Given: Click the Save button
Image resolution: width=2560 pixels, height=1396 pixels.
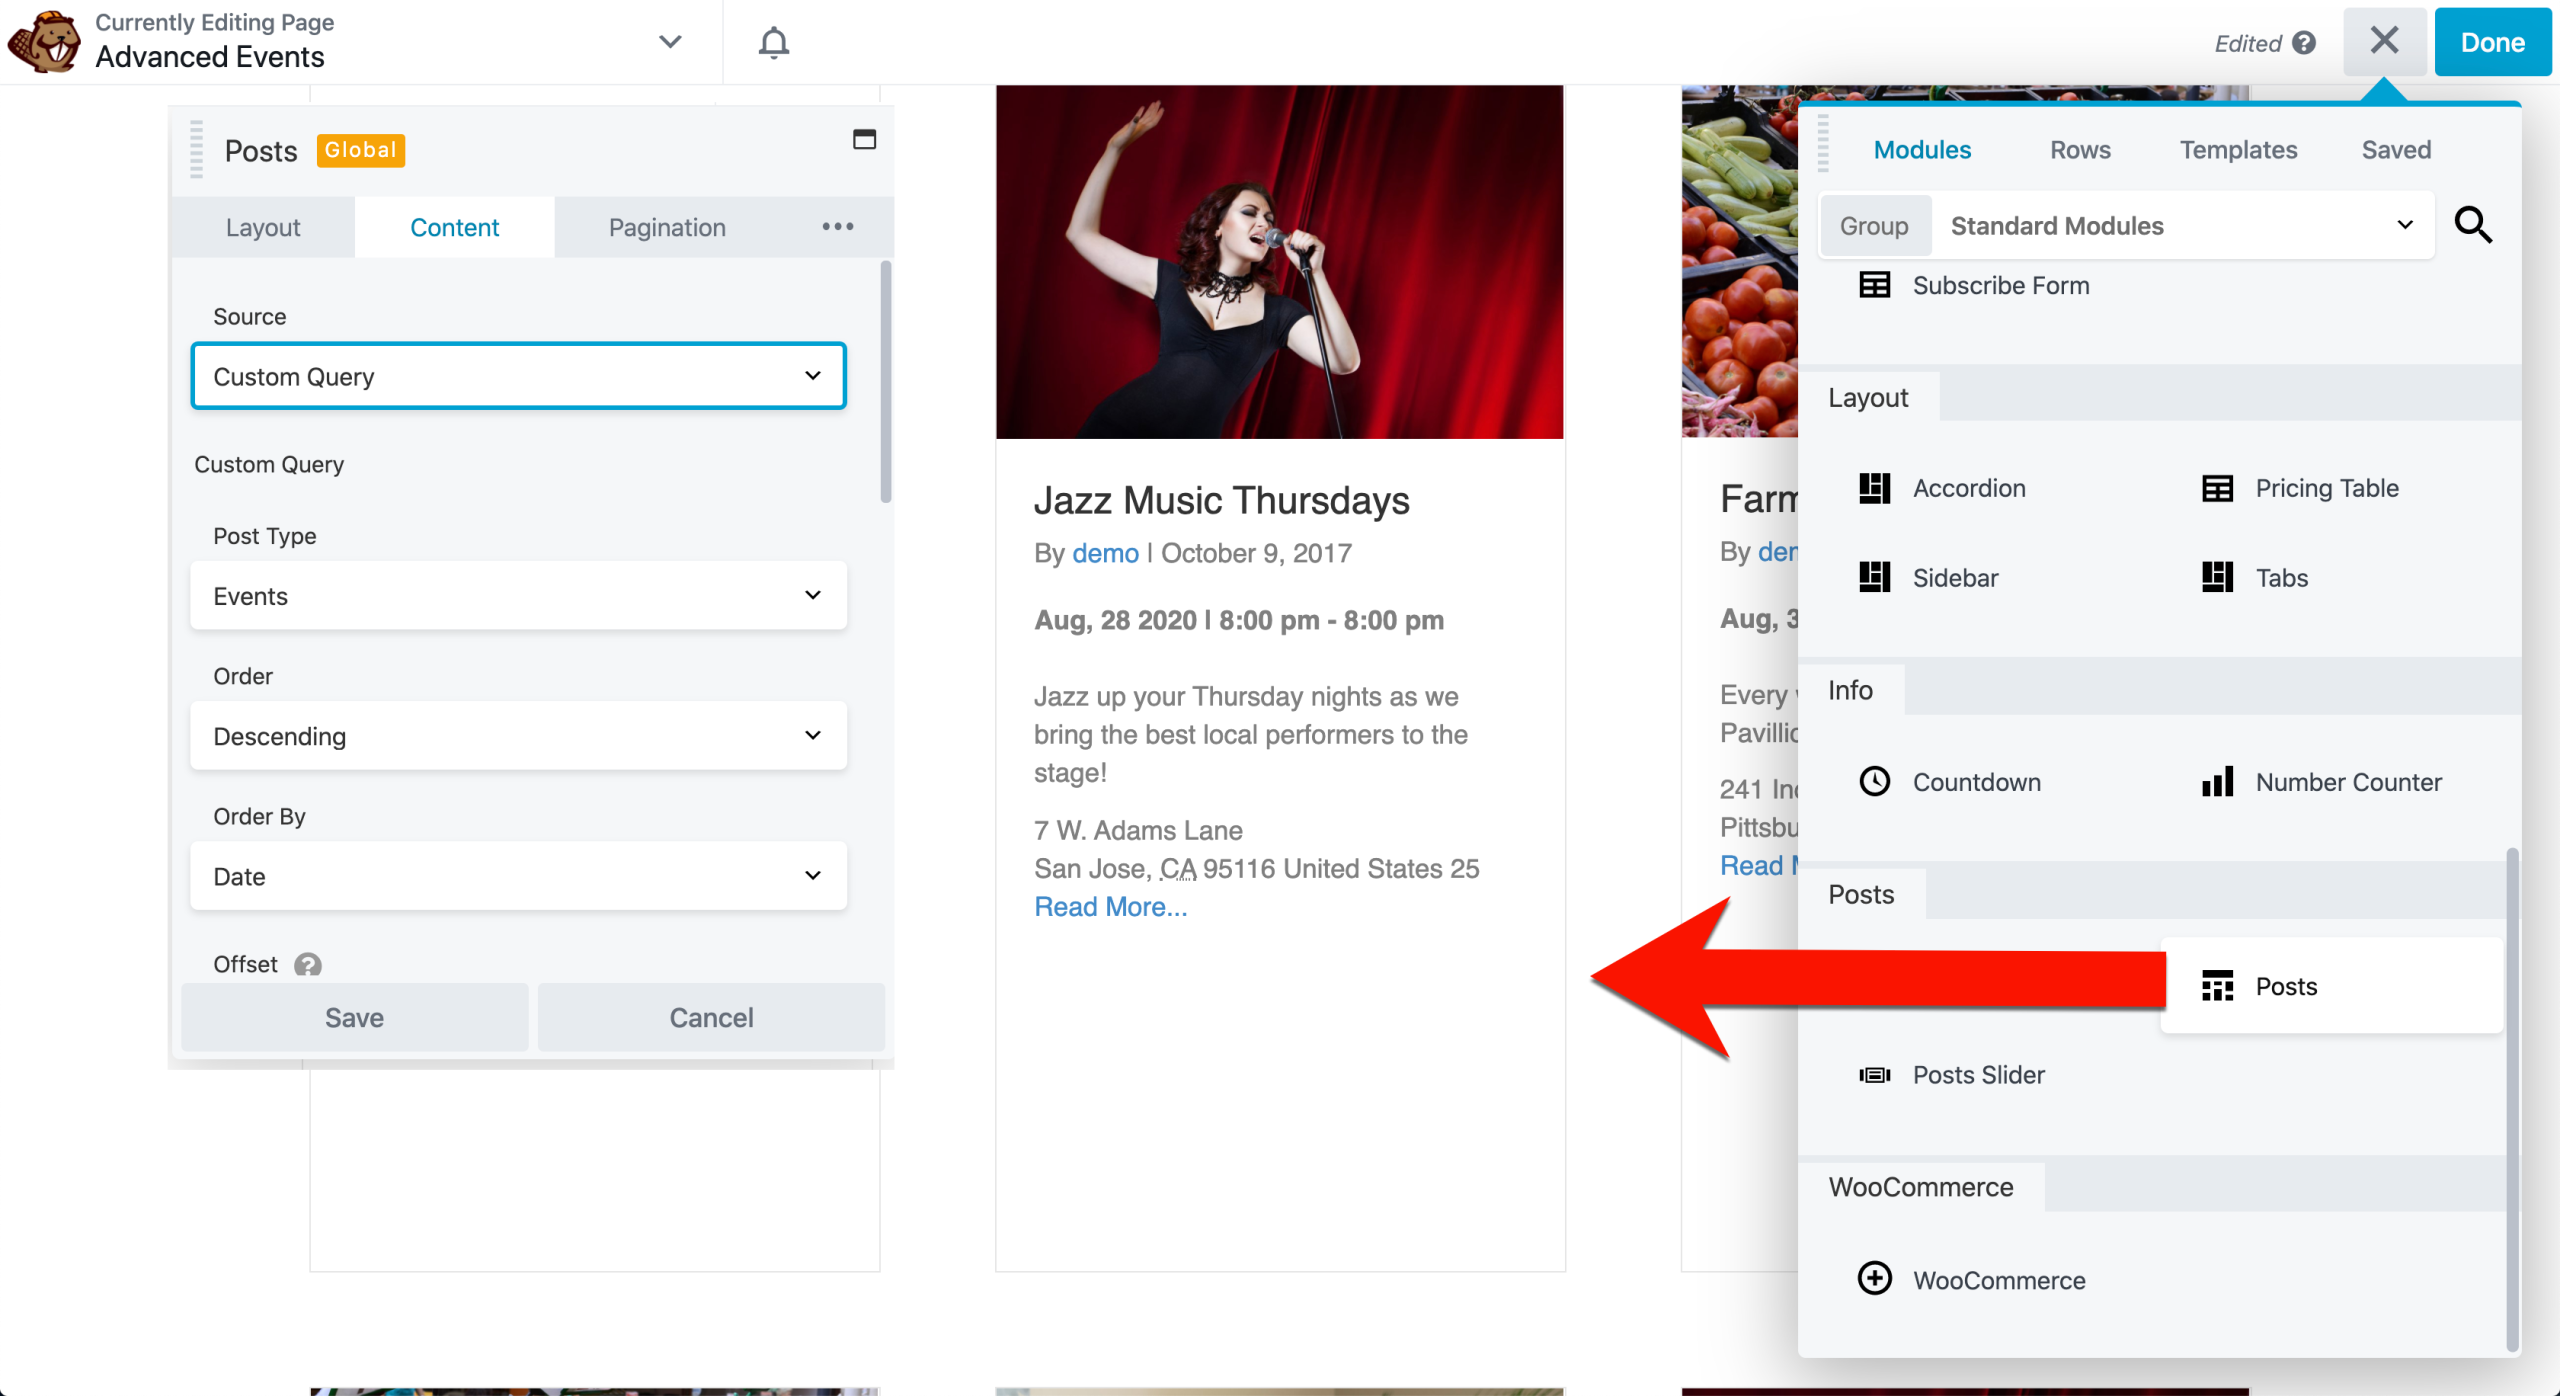Looking at the screenshot, I should pos(354,1018).
